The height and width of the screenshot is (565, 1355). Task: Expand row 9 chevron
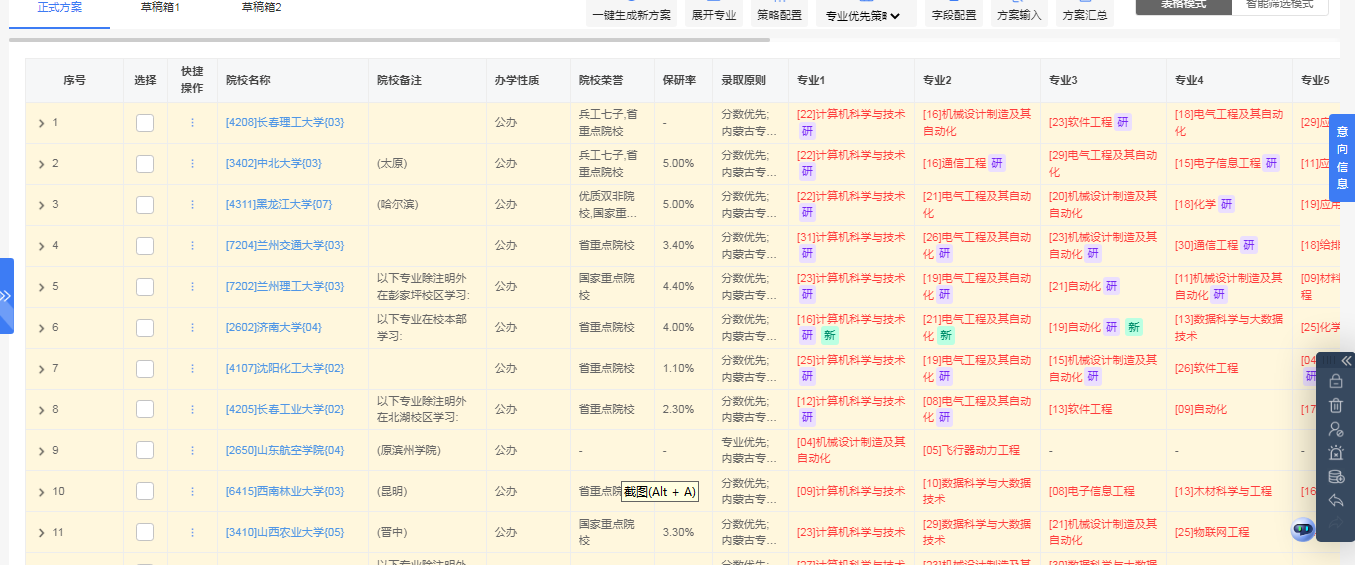pyautogui.click(x=41, y=451)
